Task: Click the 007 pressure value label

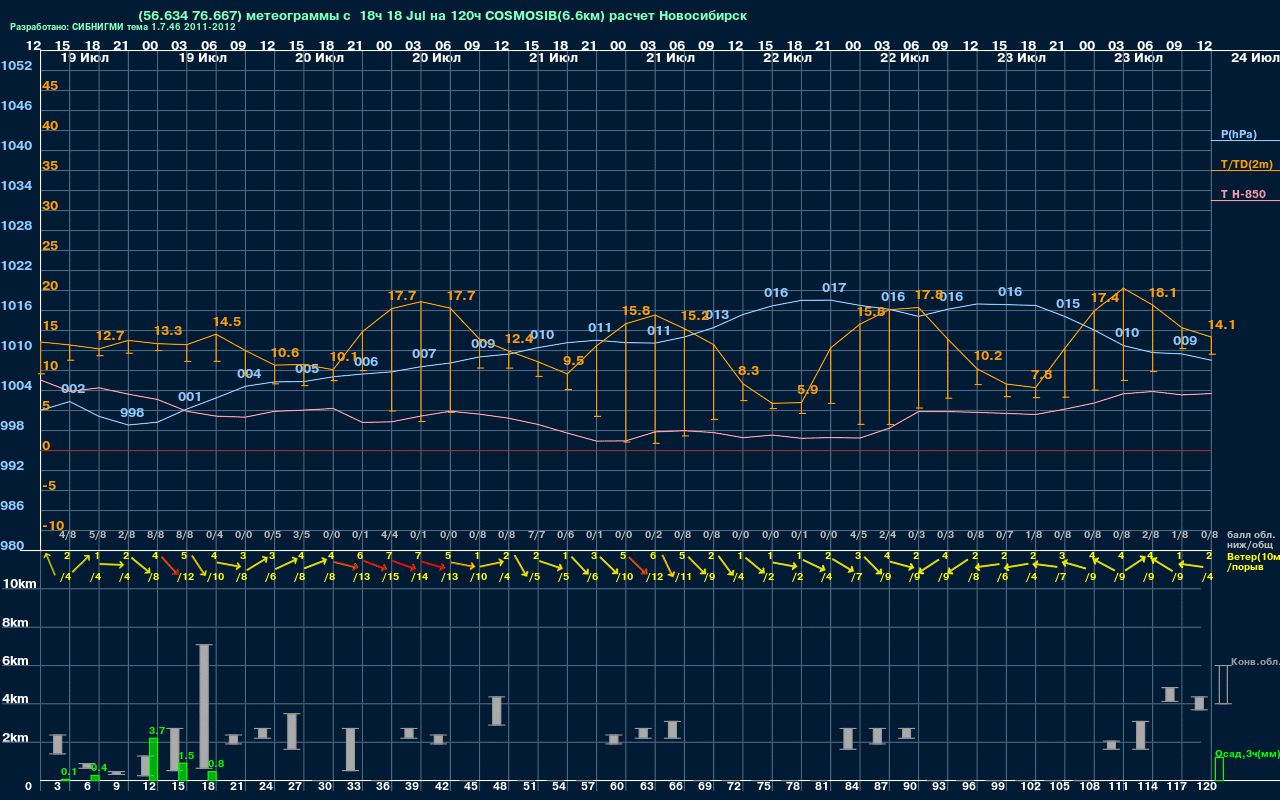Action: (x=424, y=354)
